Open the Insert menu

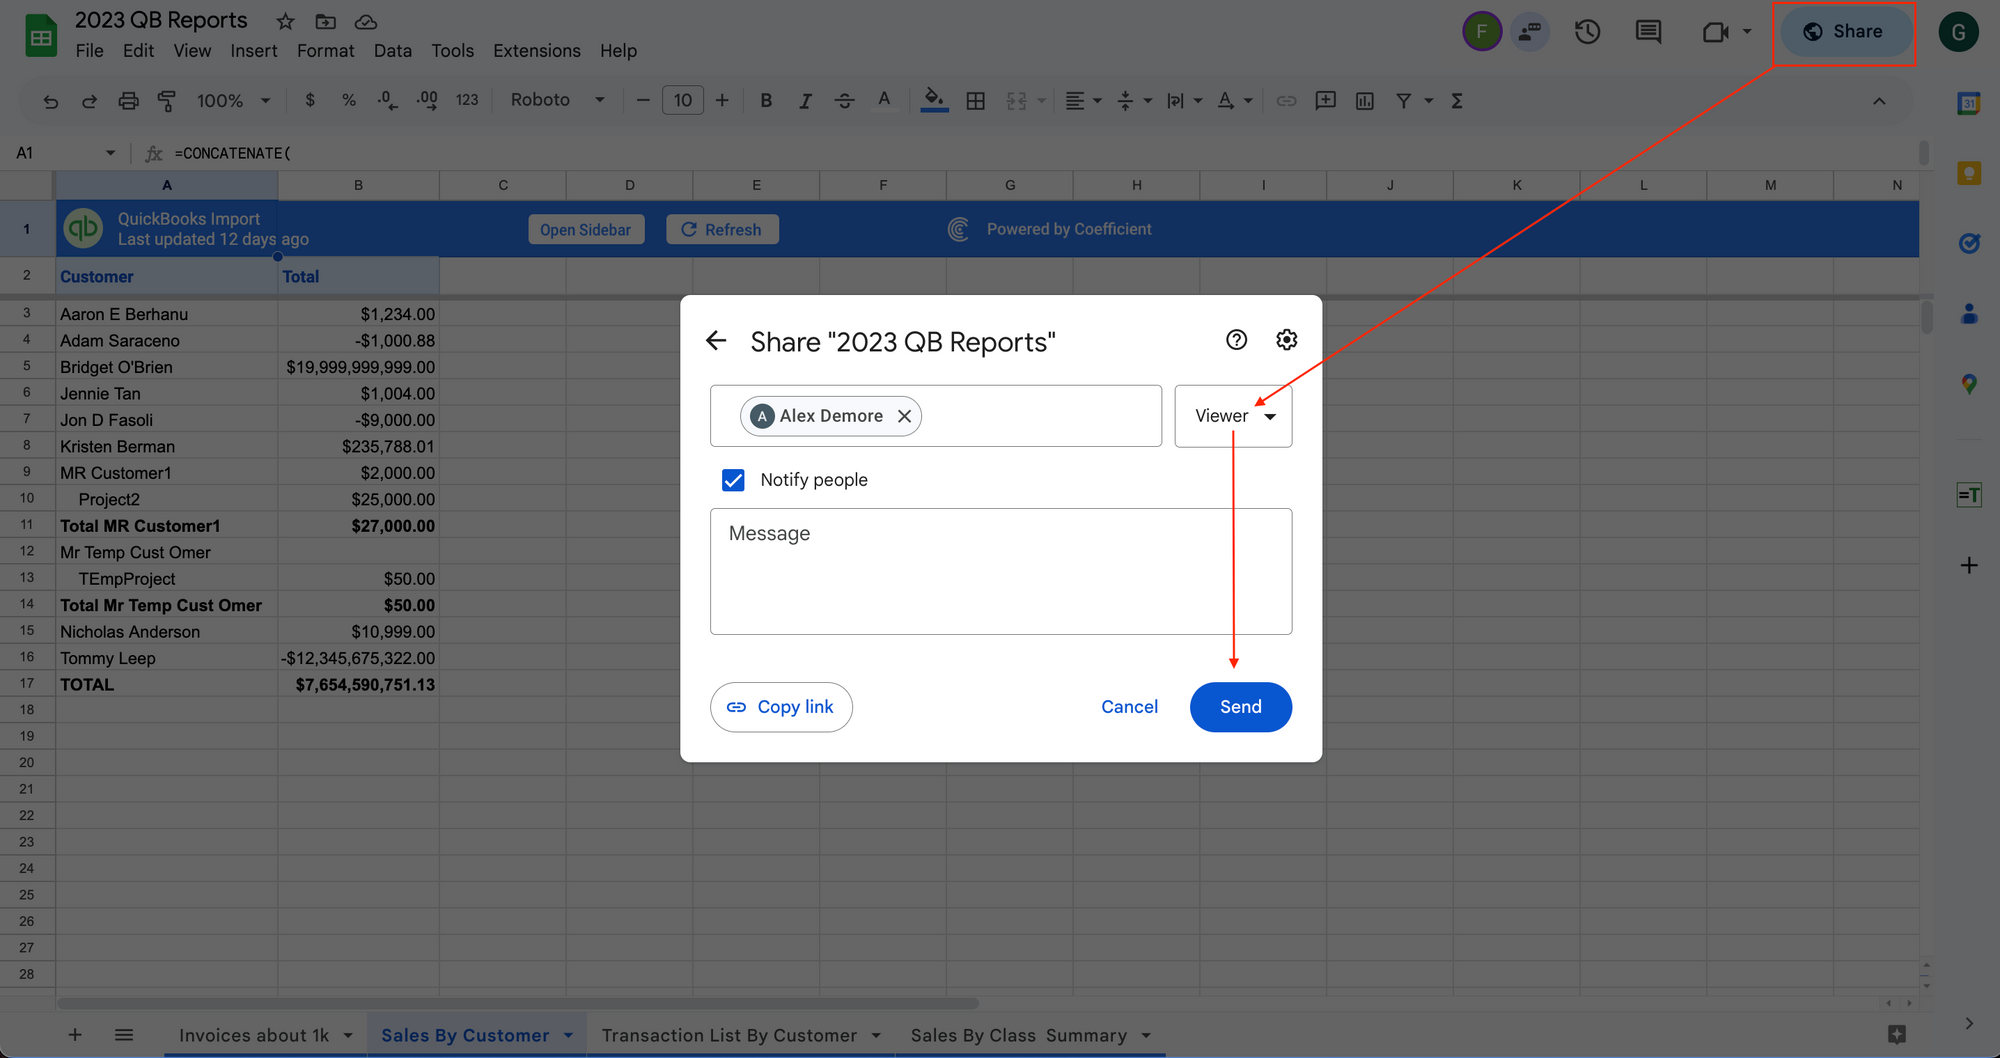pos(254,51)
